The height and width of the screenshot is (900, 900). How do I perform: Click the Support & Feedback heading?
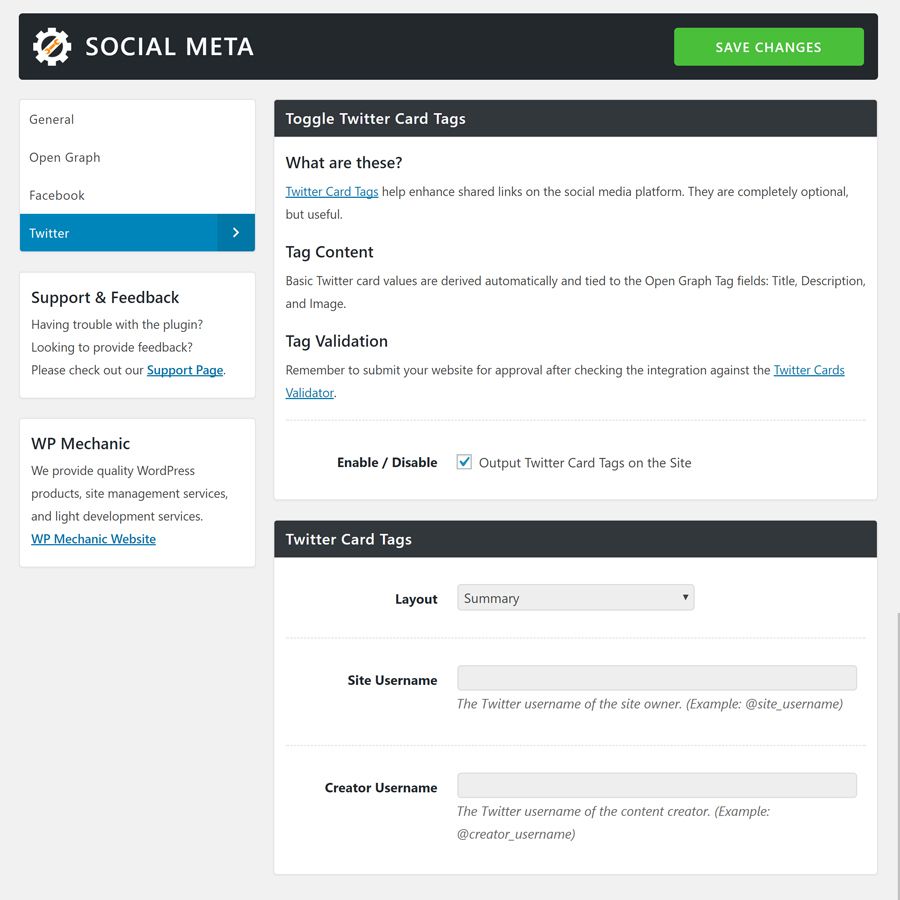pos(105,297)
